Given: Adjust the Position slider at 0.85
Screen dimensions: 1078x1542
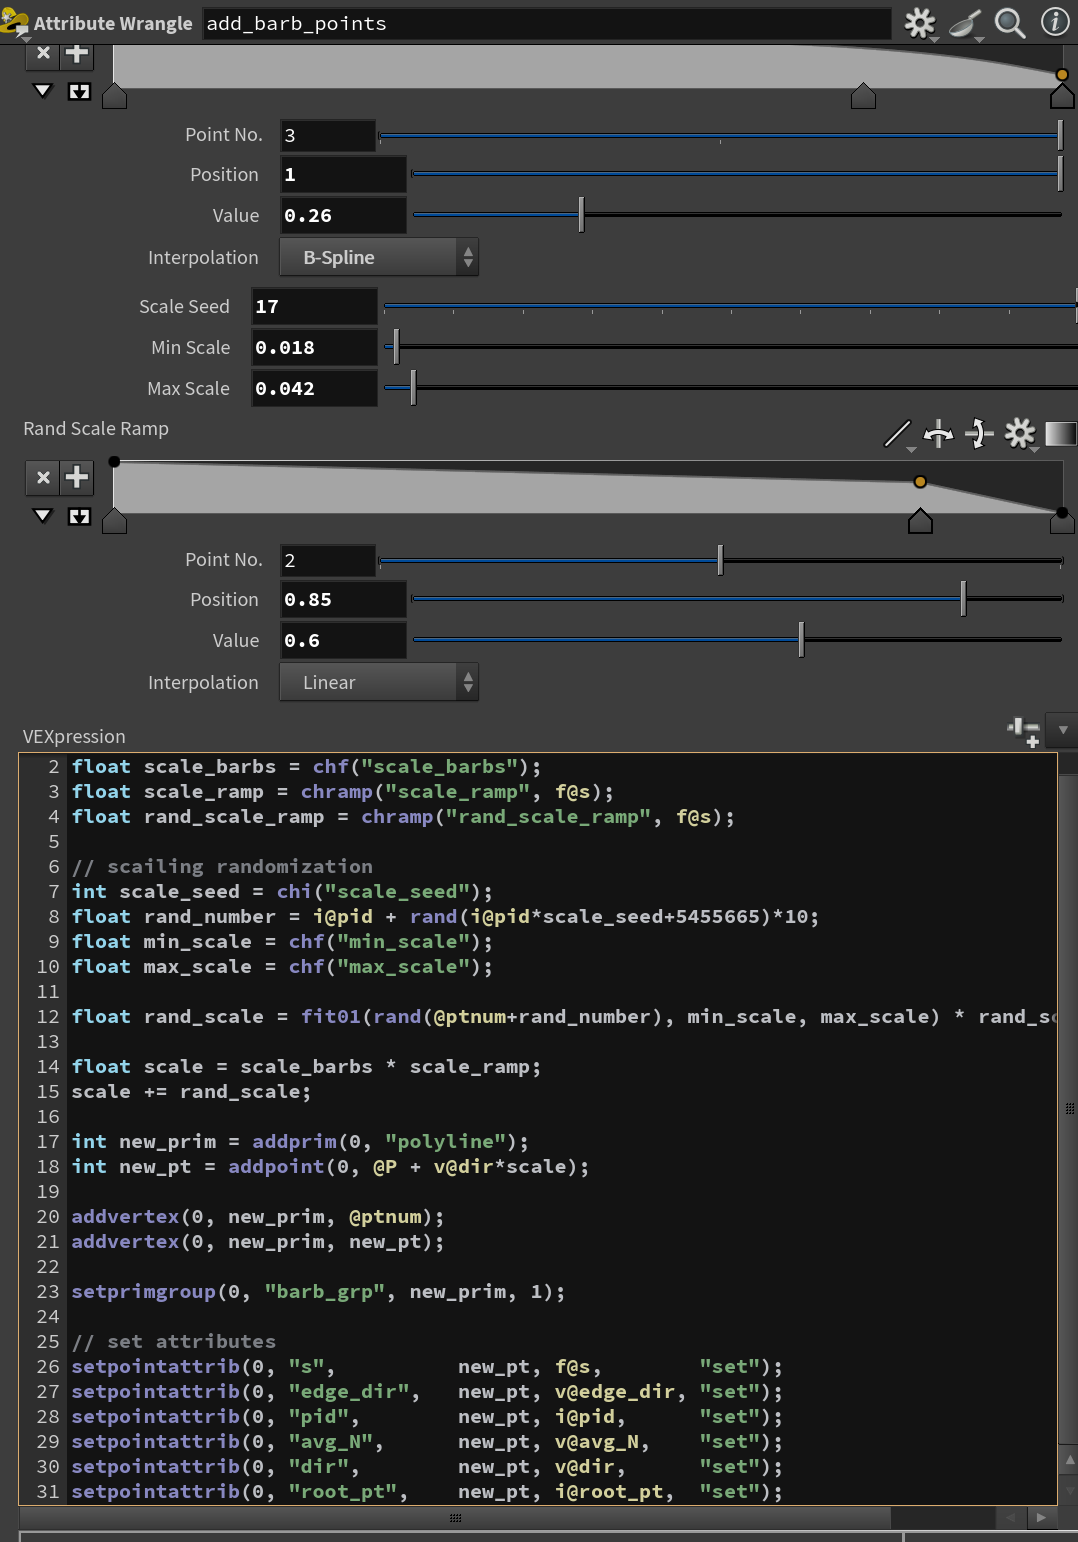Looking at the screenshot, I should 963,598.
